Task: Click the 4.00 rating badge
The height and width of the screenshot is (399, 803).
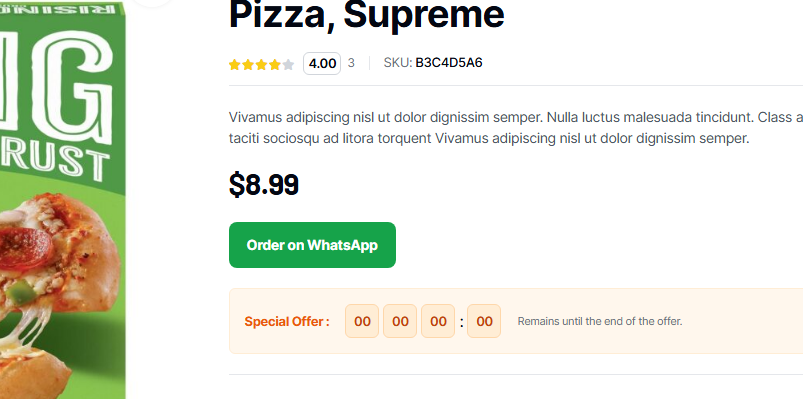Action: (x=322, y=64)
